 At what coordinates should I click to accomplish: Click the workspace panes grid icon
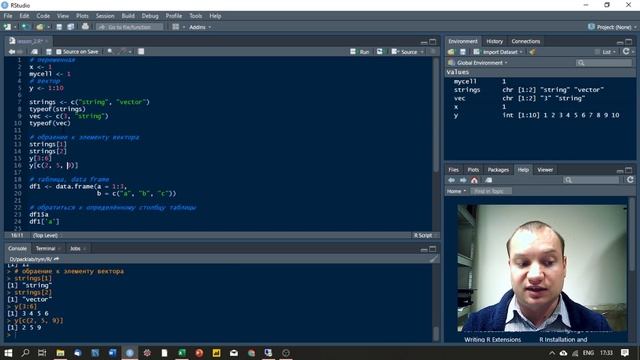tap(176, 27)
